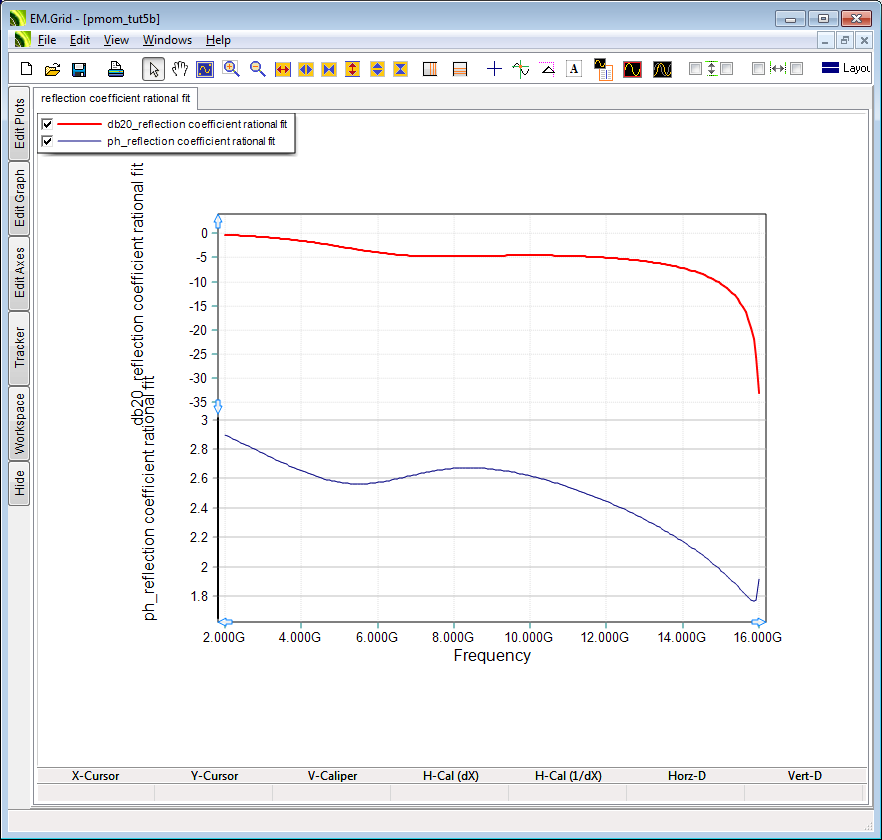882x840 pixels.
Task: Select the Pan hand tool
Action: pyautogui.click(x=180, y=69)
